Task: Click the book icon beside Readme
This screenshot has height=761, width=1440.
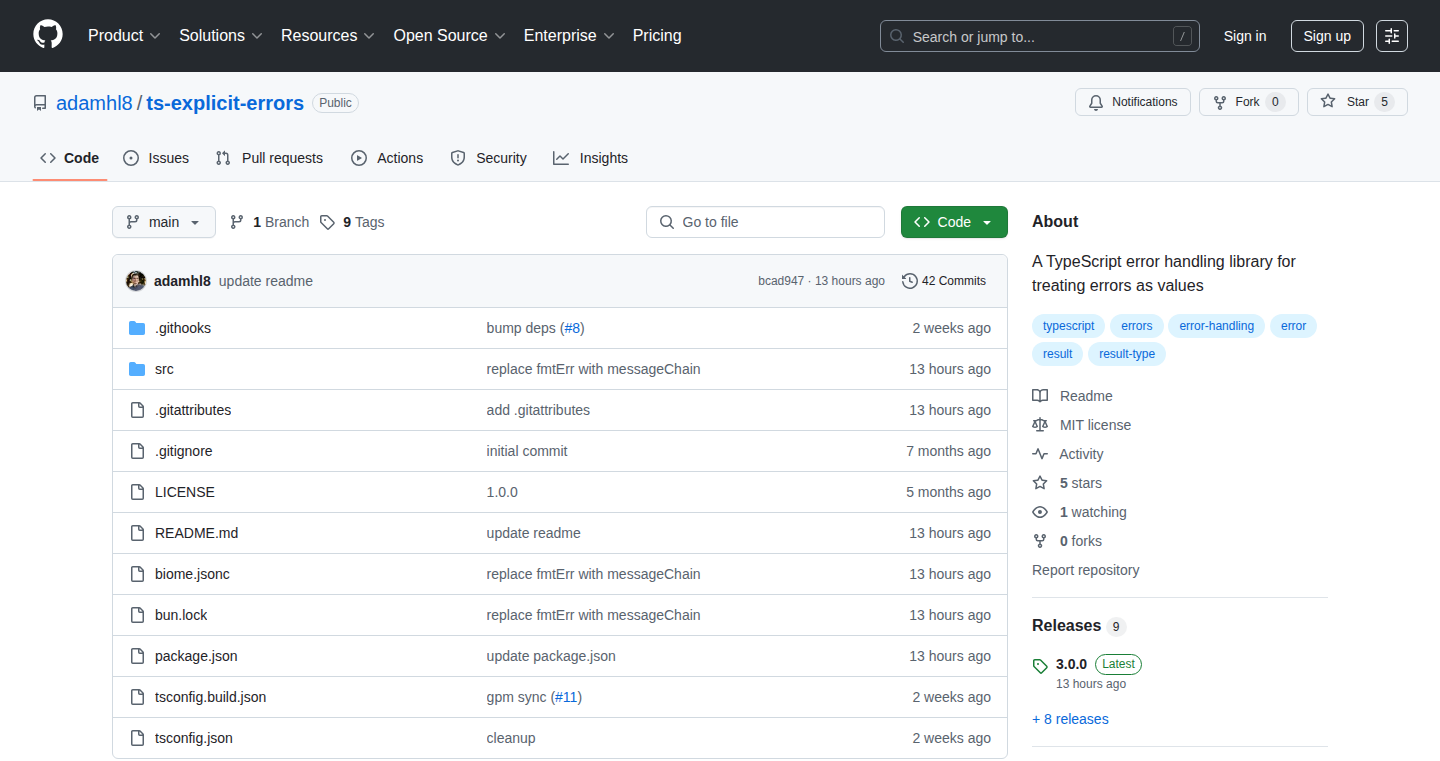Action: click(x=1040, y=396)
